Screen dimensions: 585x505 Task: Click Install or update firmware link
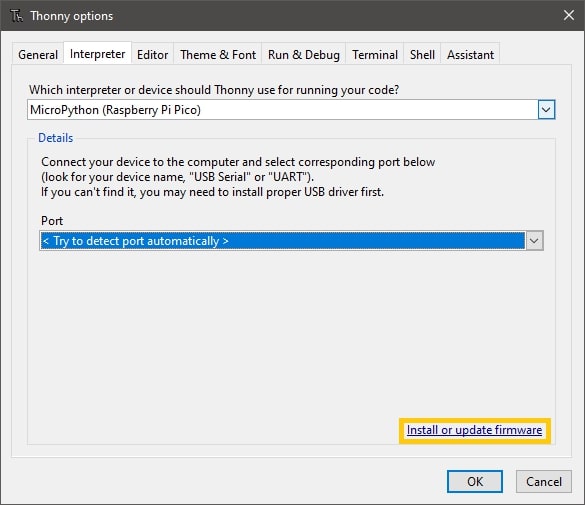pyautogui.click(x=474, y=430)
